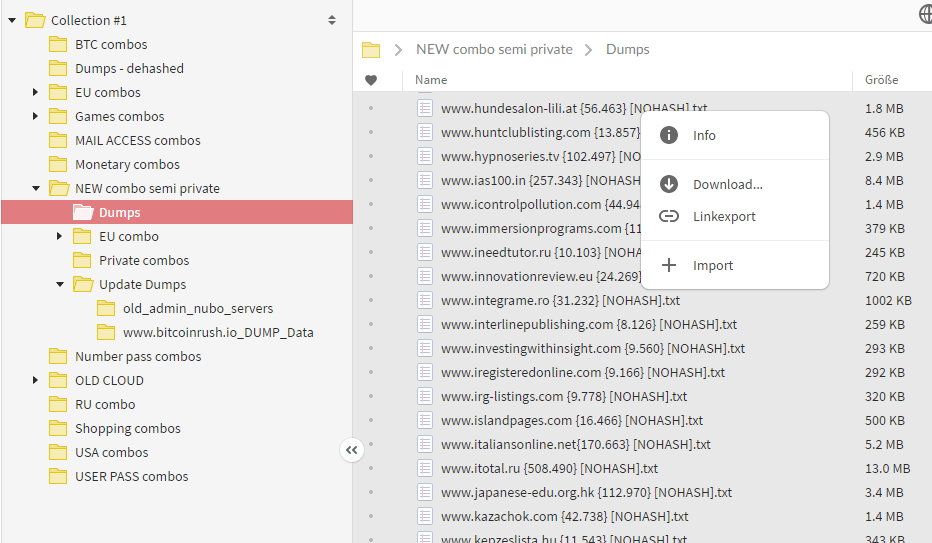Toggle favorite dot for www.islandpages.com

pyautogui.click(x=371, y=420)
